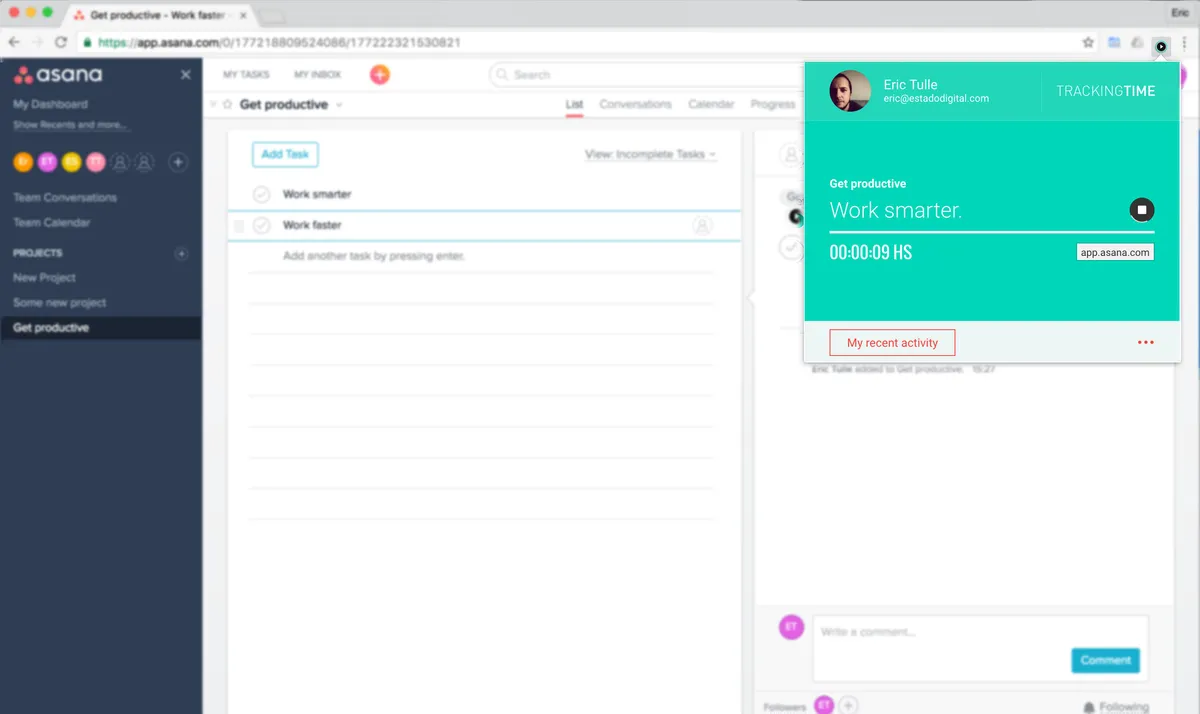Mark Work faster task complete
This screenshot has width=1200, height=714.
point(261,226)
